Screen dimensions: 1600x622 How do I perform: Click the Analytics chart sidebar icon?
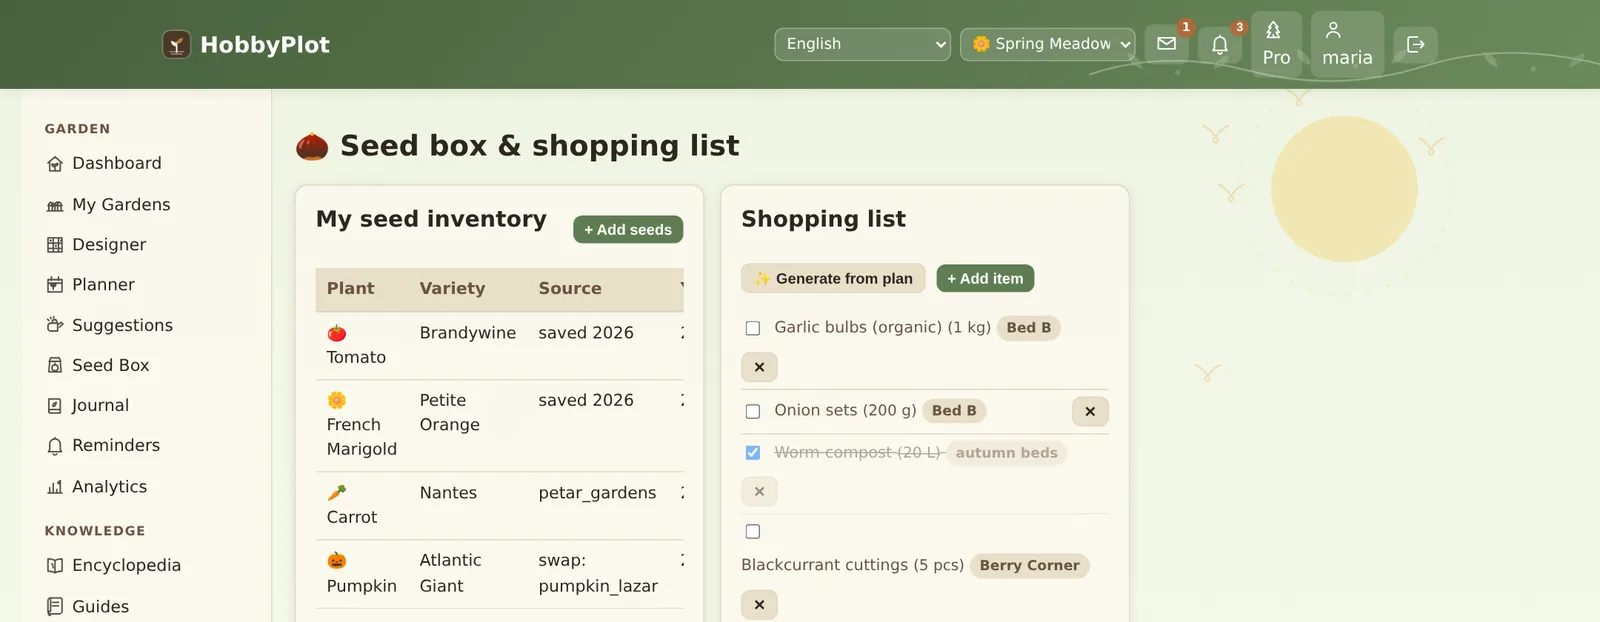(x=55, y=487)
